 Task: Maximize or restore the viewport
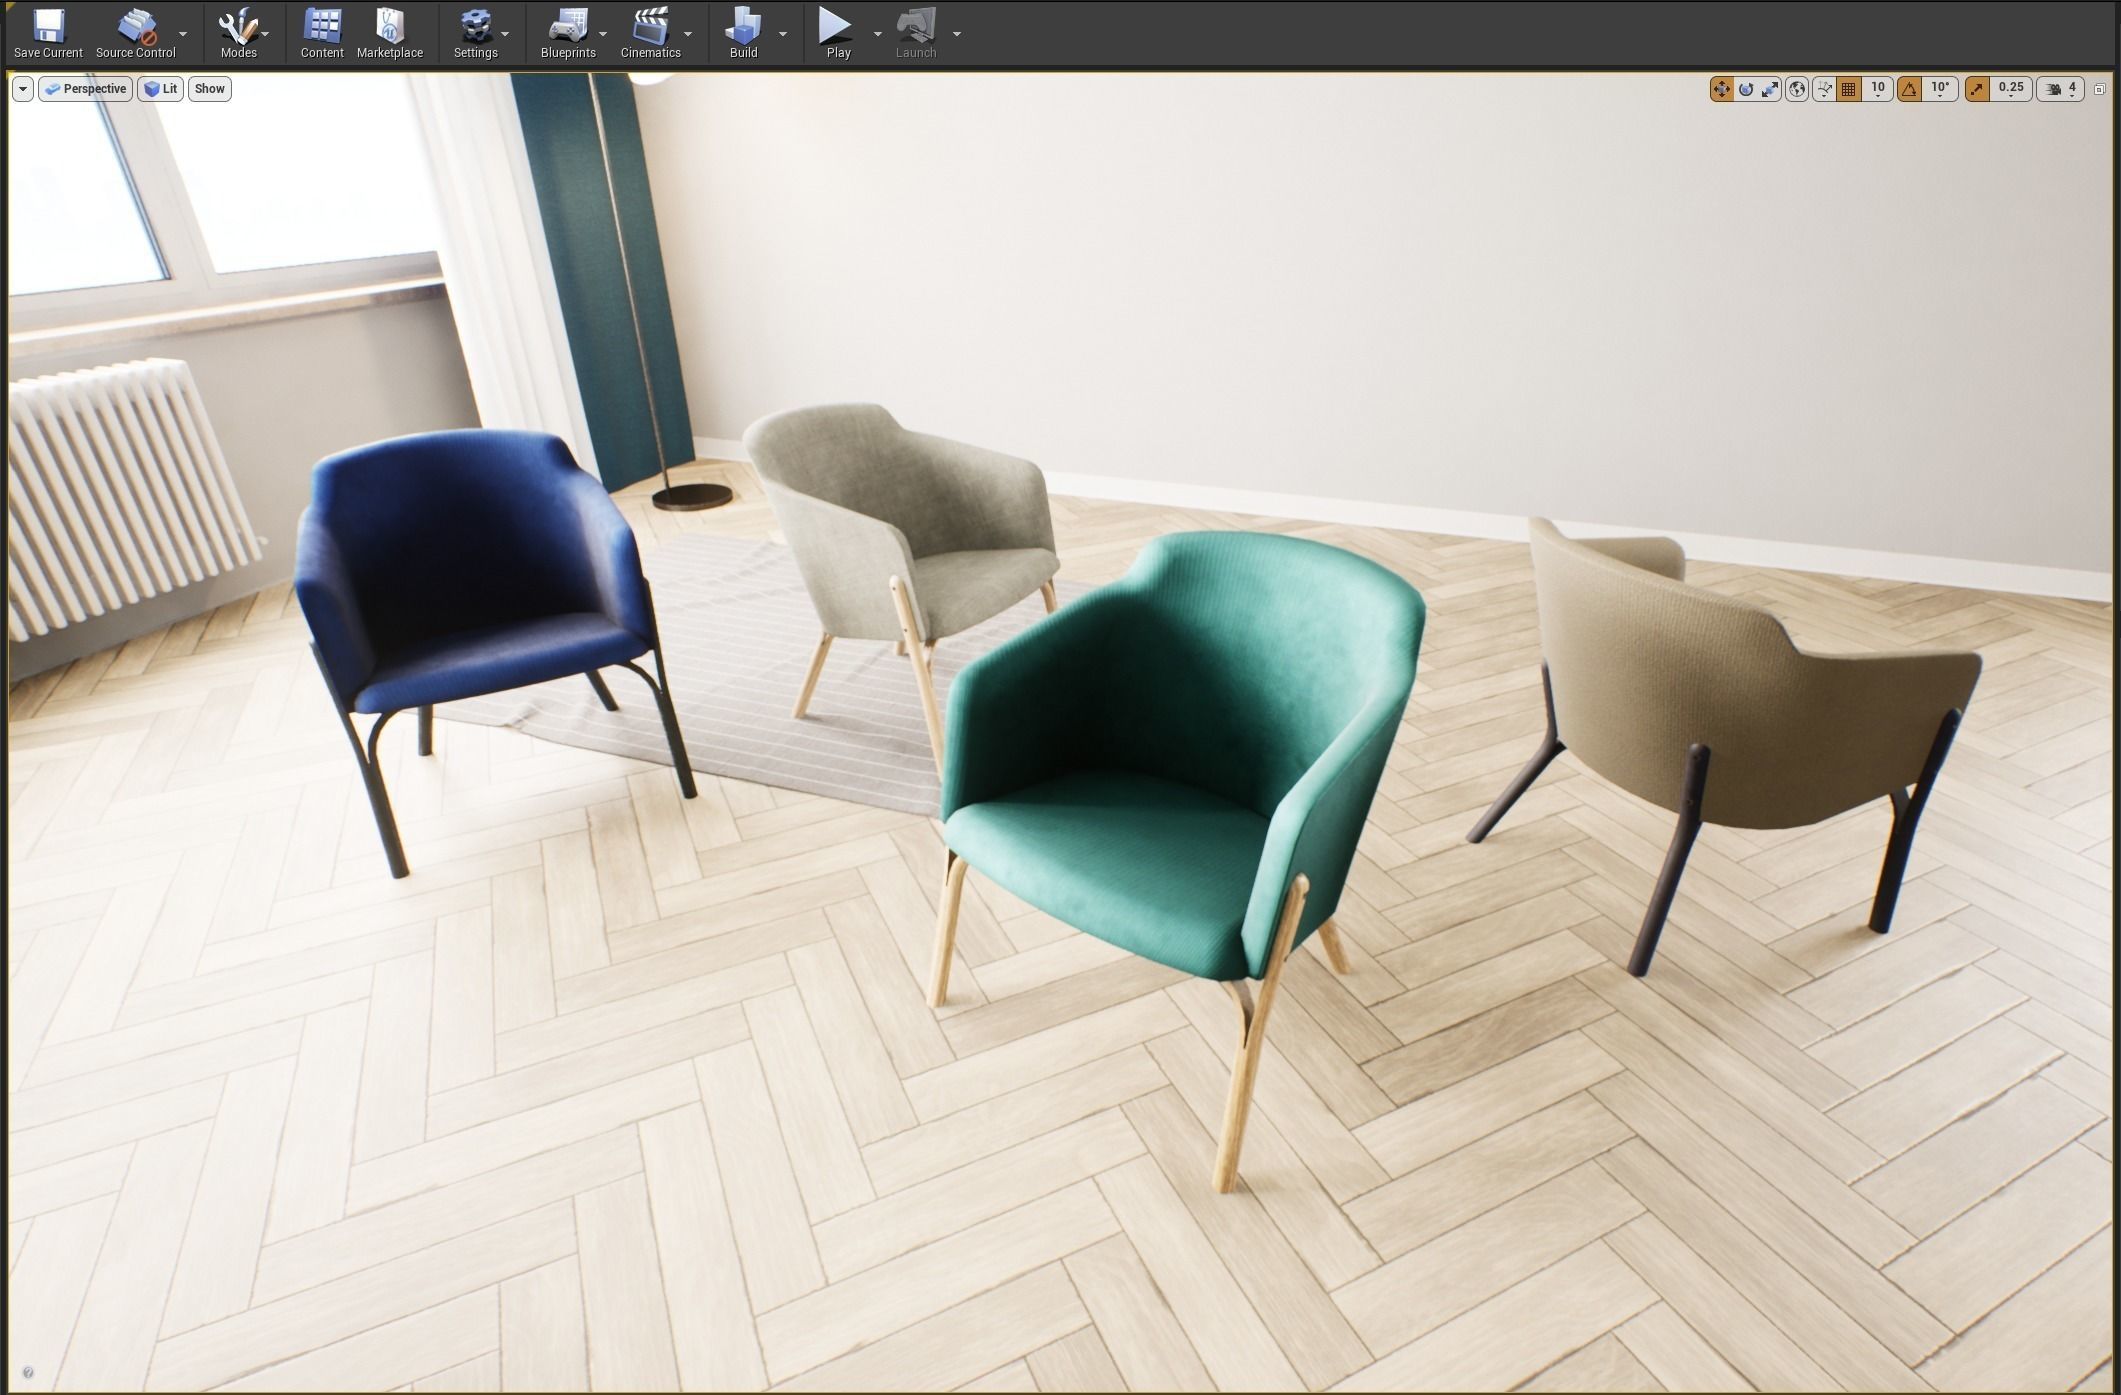click(x=2100, y=89)
